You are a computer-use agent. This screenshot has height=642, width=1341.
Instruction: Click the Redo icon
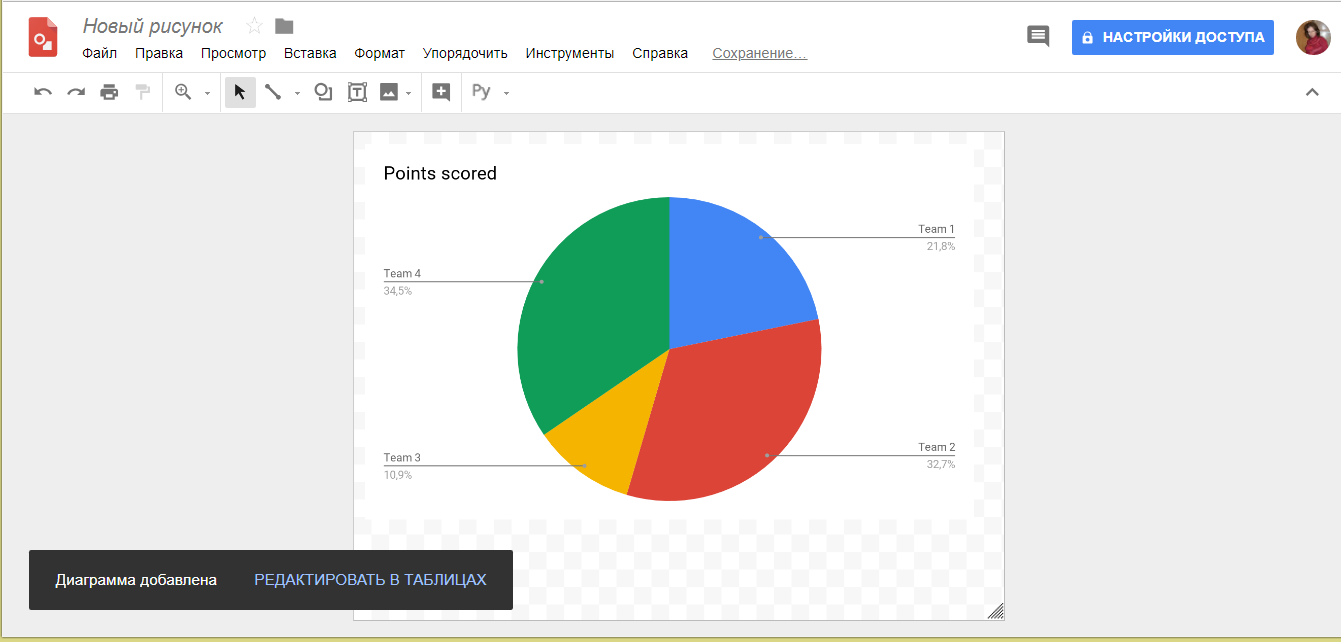point(75,91)
